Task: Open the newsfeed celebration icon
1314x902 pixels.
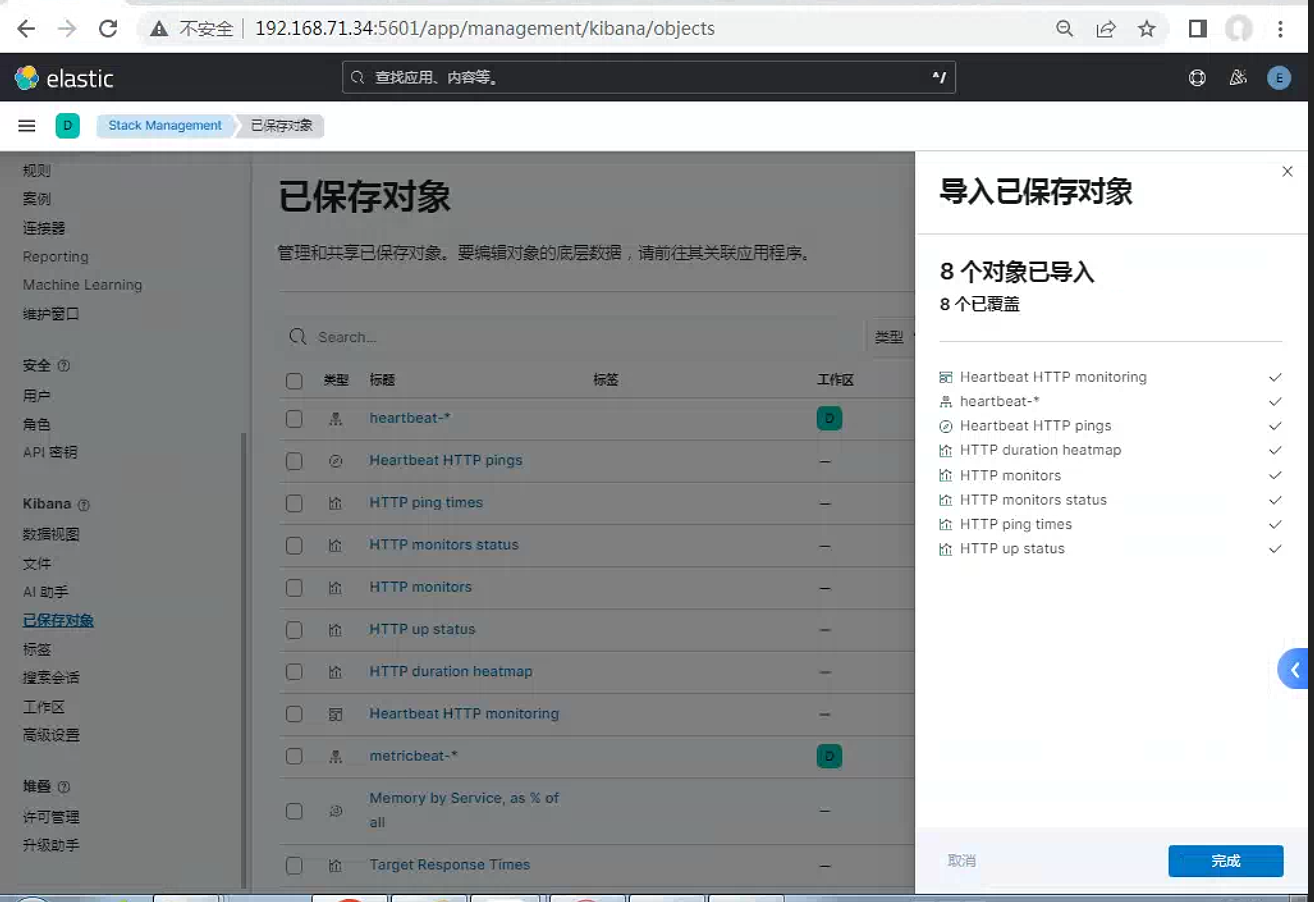Action: pos(1238,78)
